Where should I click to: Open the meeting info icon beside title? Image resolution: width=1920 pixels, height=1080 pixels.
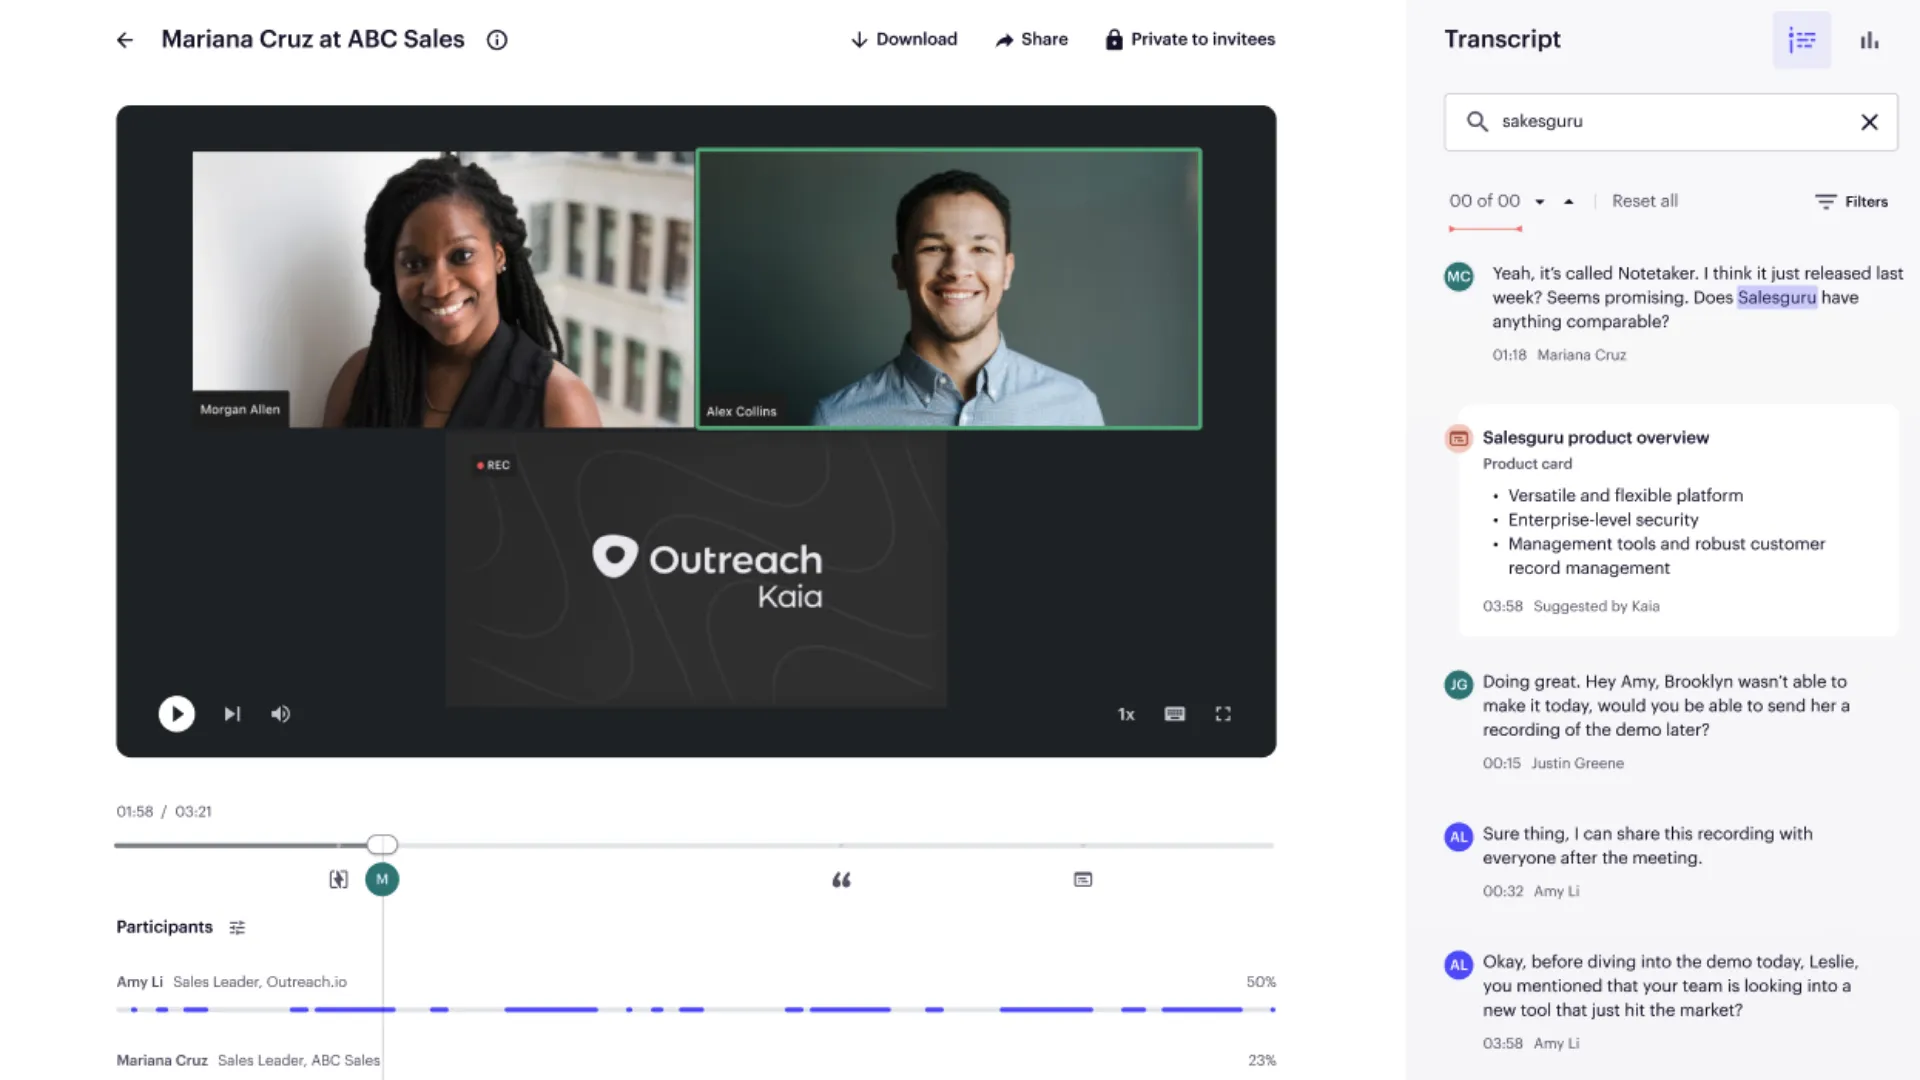pos(497,40)
